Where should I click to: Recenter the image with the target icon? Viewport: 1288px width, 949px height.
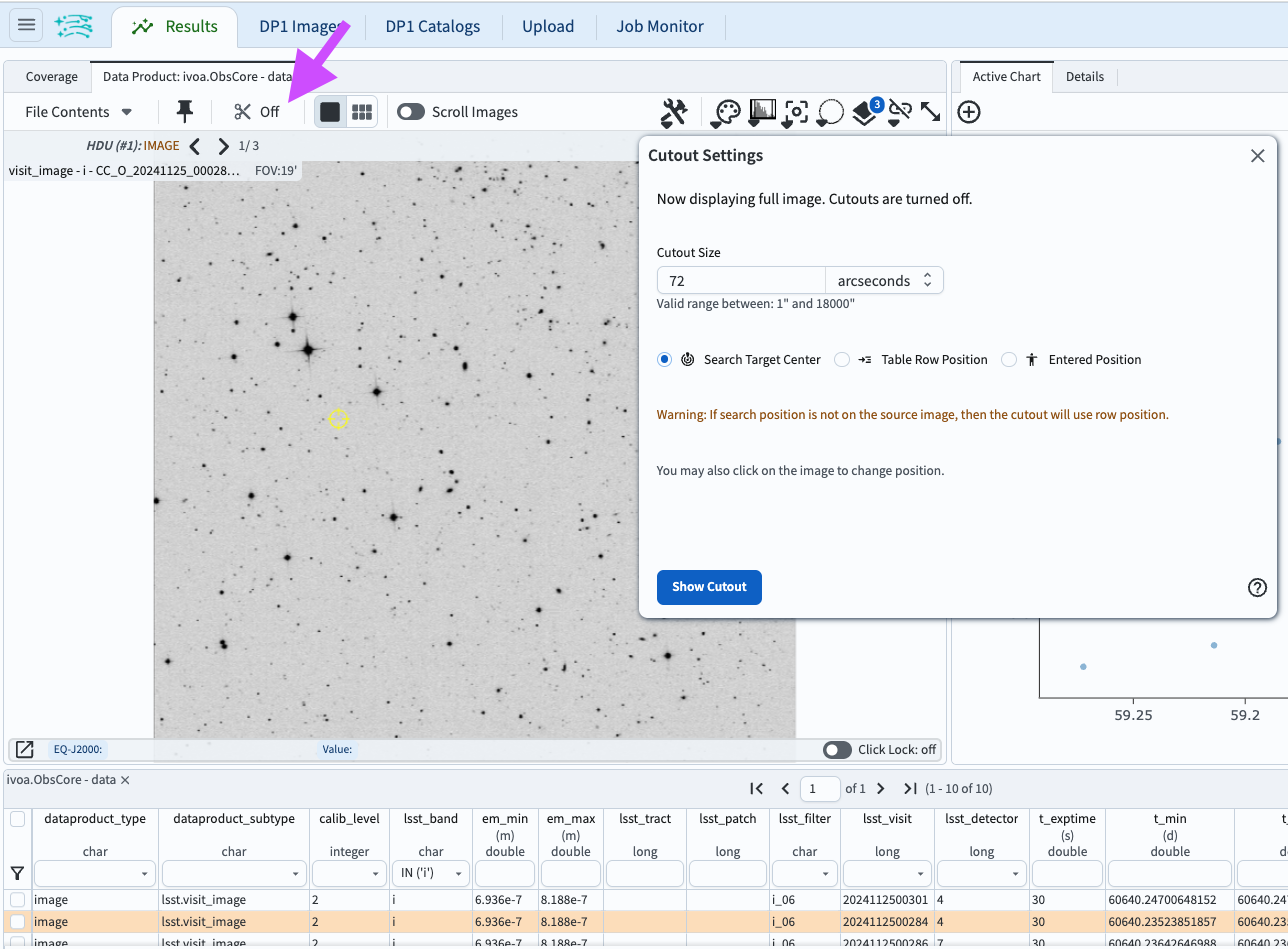[795, 112]
